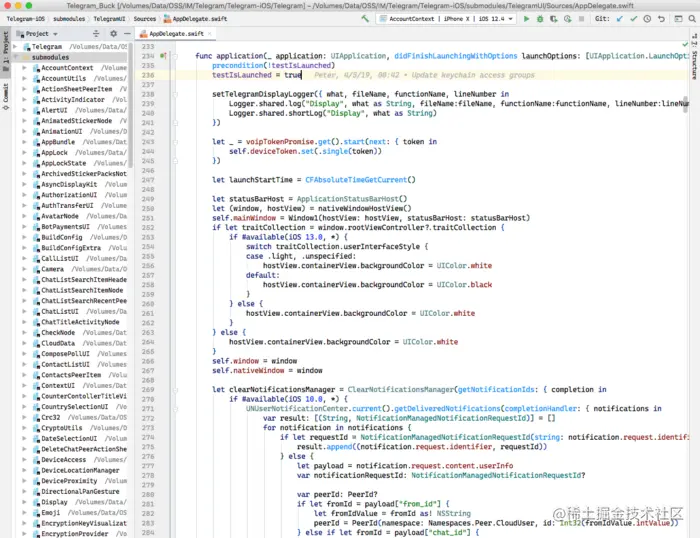Open Search Everywhere magnifier icon
This screenshot has height=538, width=700.
(x=692, y=19)
